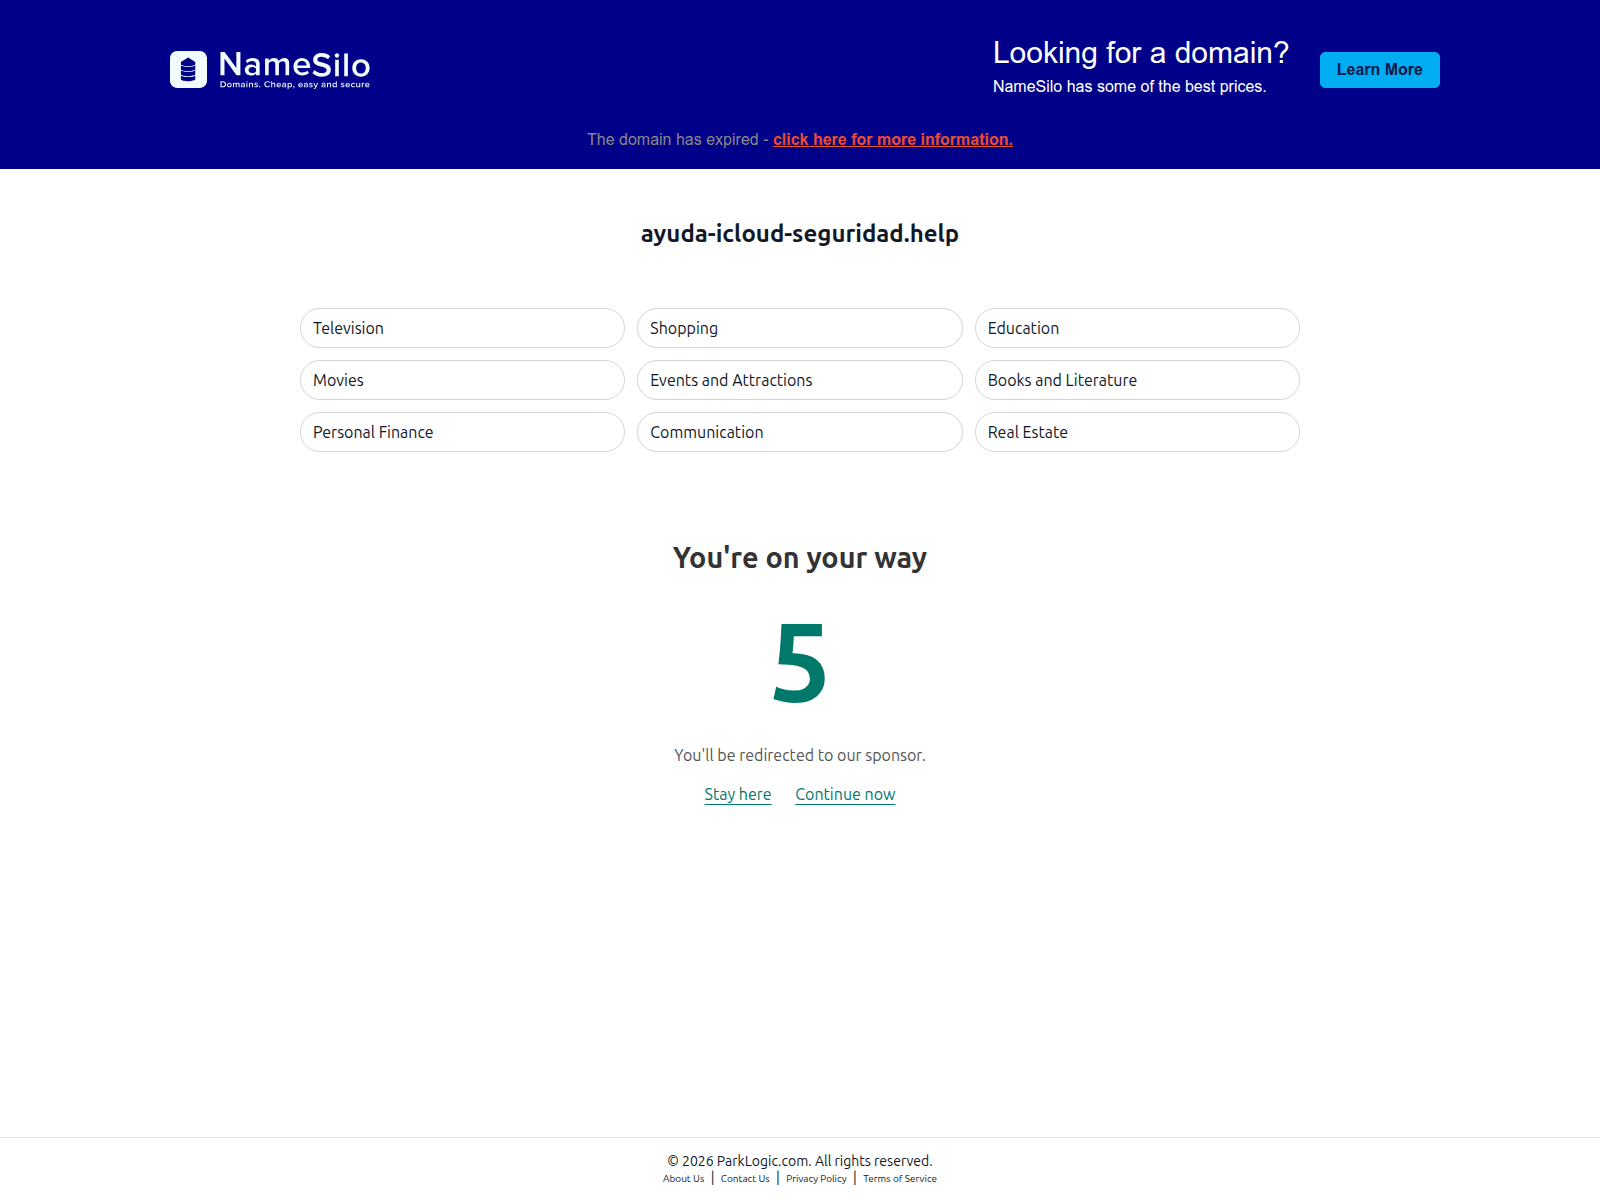Choose the Personal Finance category
The height and width of the screenshot is (1200, 1600).
point(462,432)
